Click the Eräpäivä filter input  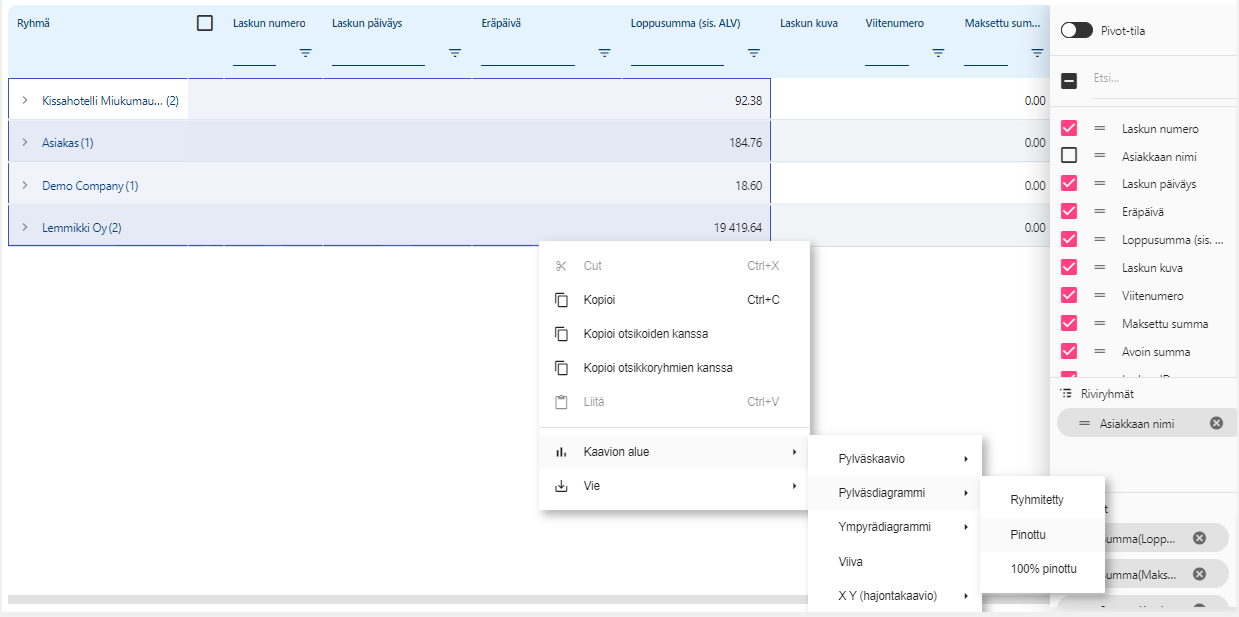tap(528, 54)
